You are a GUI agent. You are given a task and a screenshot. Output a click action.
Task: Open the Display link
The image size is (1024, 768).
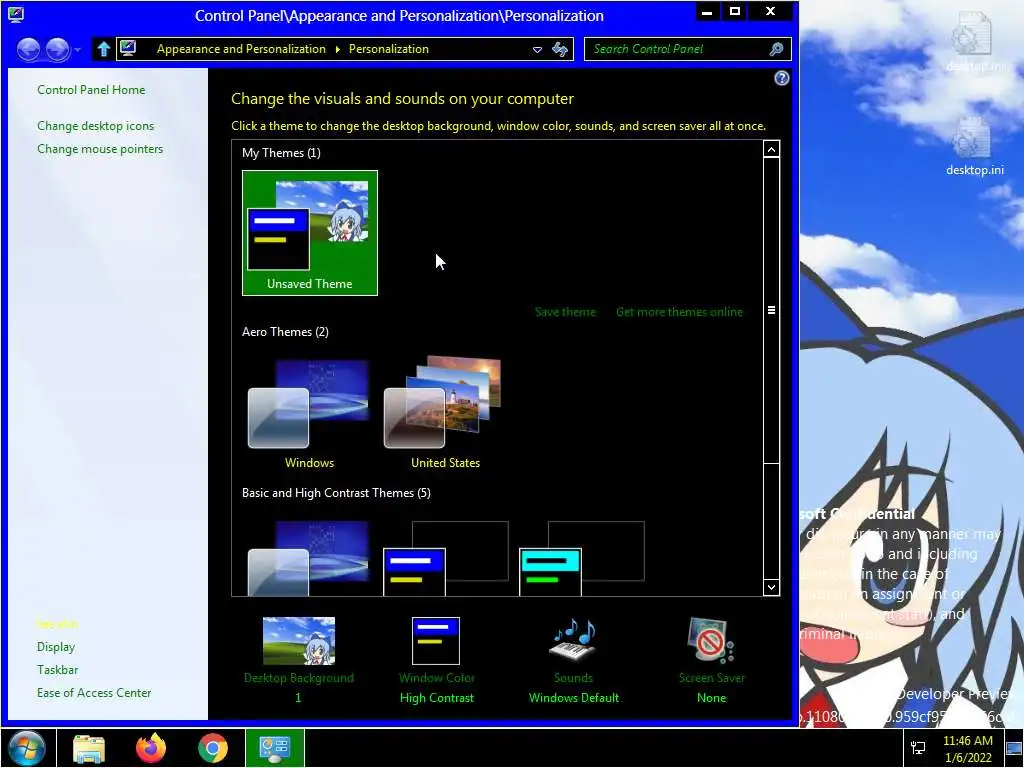pos(56,647)
